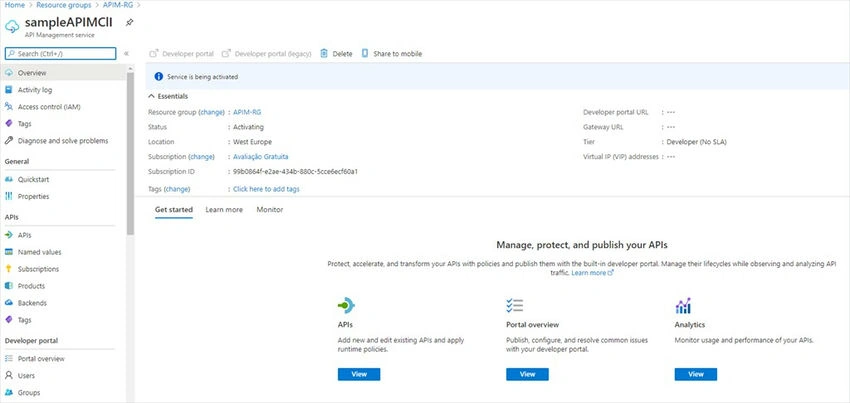Open the Learn more external link

pos(592,273)
